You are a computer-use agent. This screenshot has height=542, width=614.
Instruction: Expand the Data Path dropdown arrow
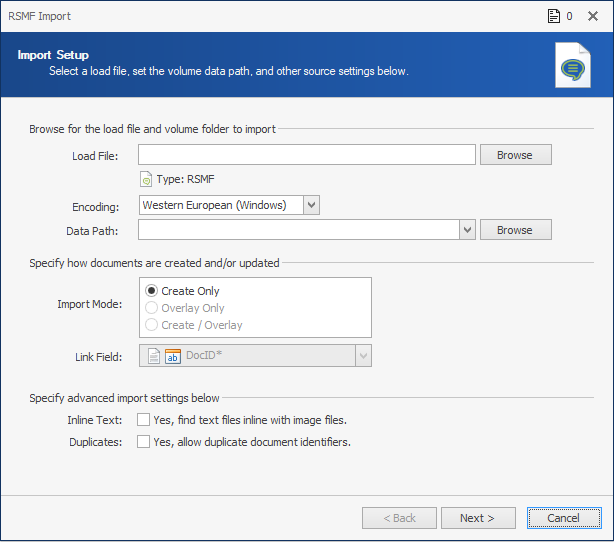pos(466,230)
